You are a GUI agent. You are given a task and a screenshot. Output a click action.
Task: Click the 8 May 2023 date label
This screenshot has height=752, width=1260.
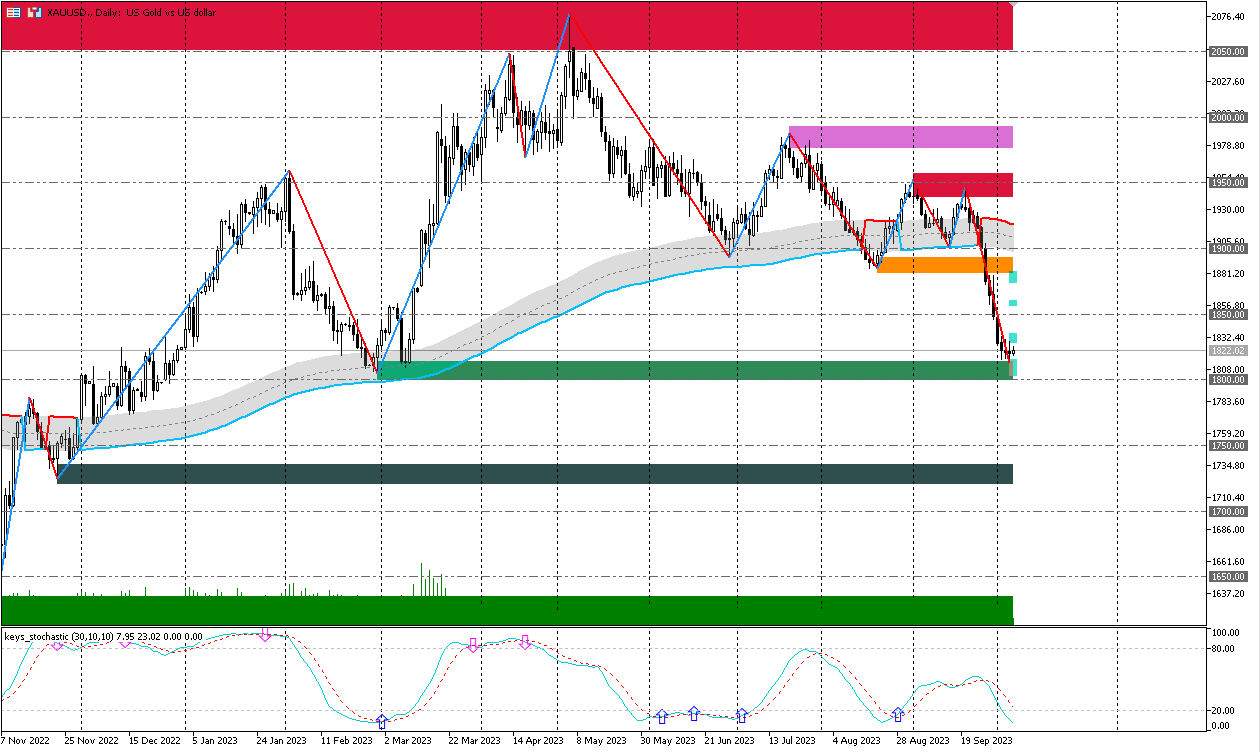601,741
